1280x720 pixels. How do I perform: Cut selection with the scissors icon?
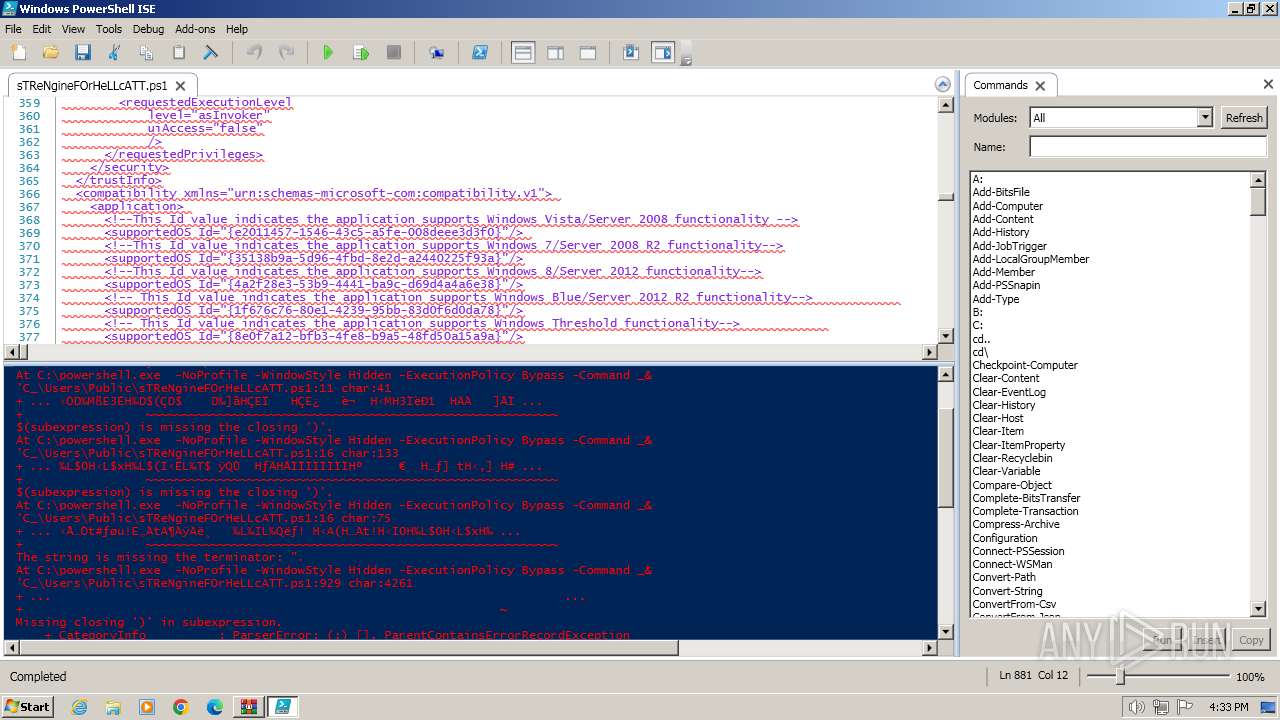tap(114, 53)
